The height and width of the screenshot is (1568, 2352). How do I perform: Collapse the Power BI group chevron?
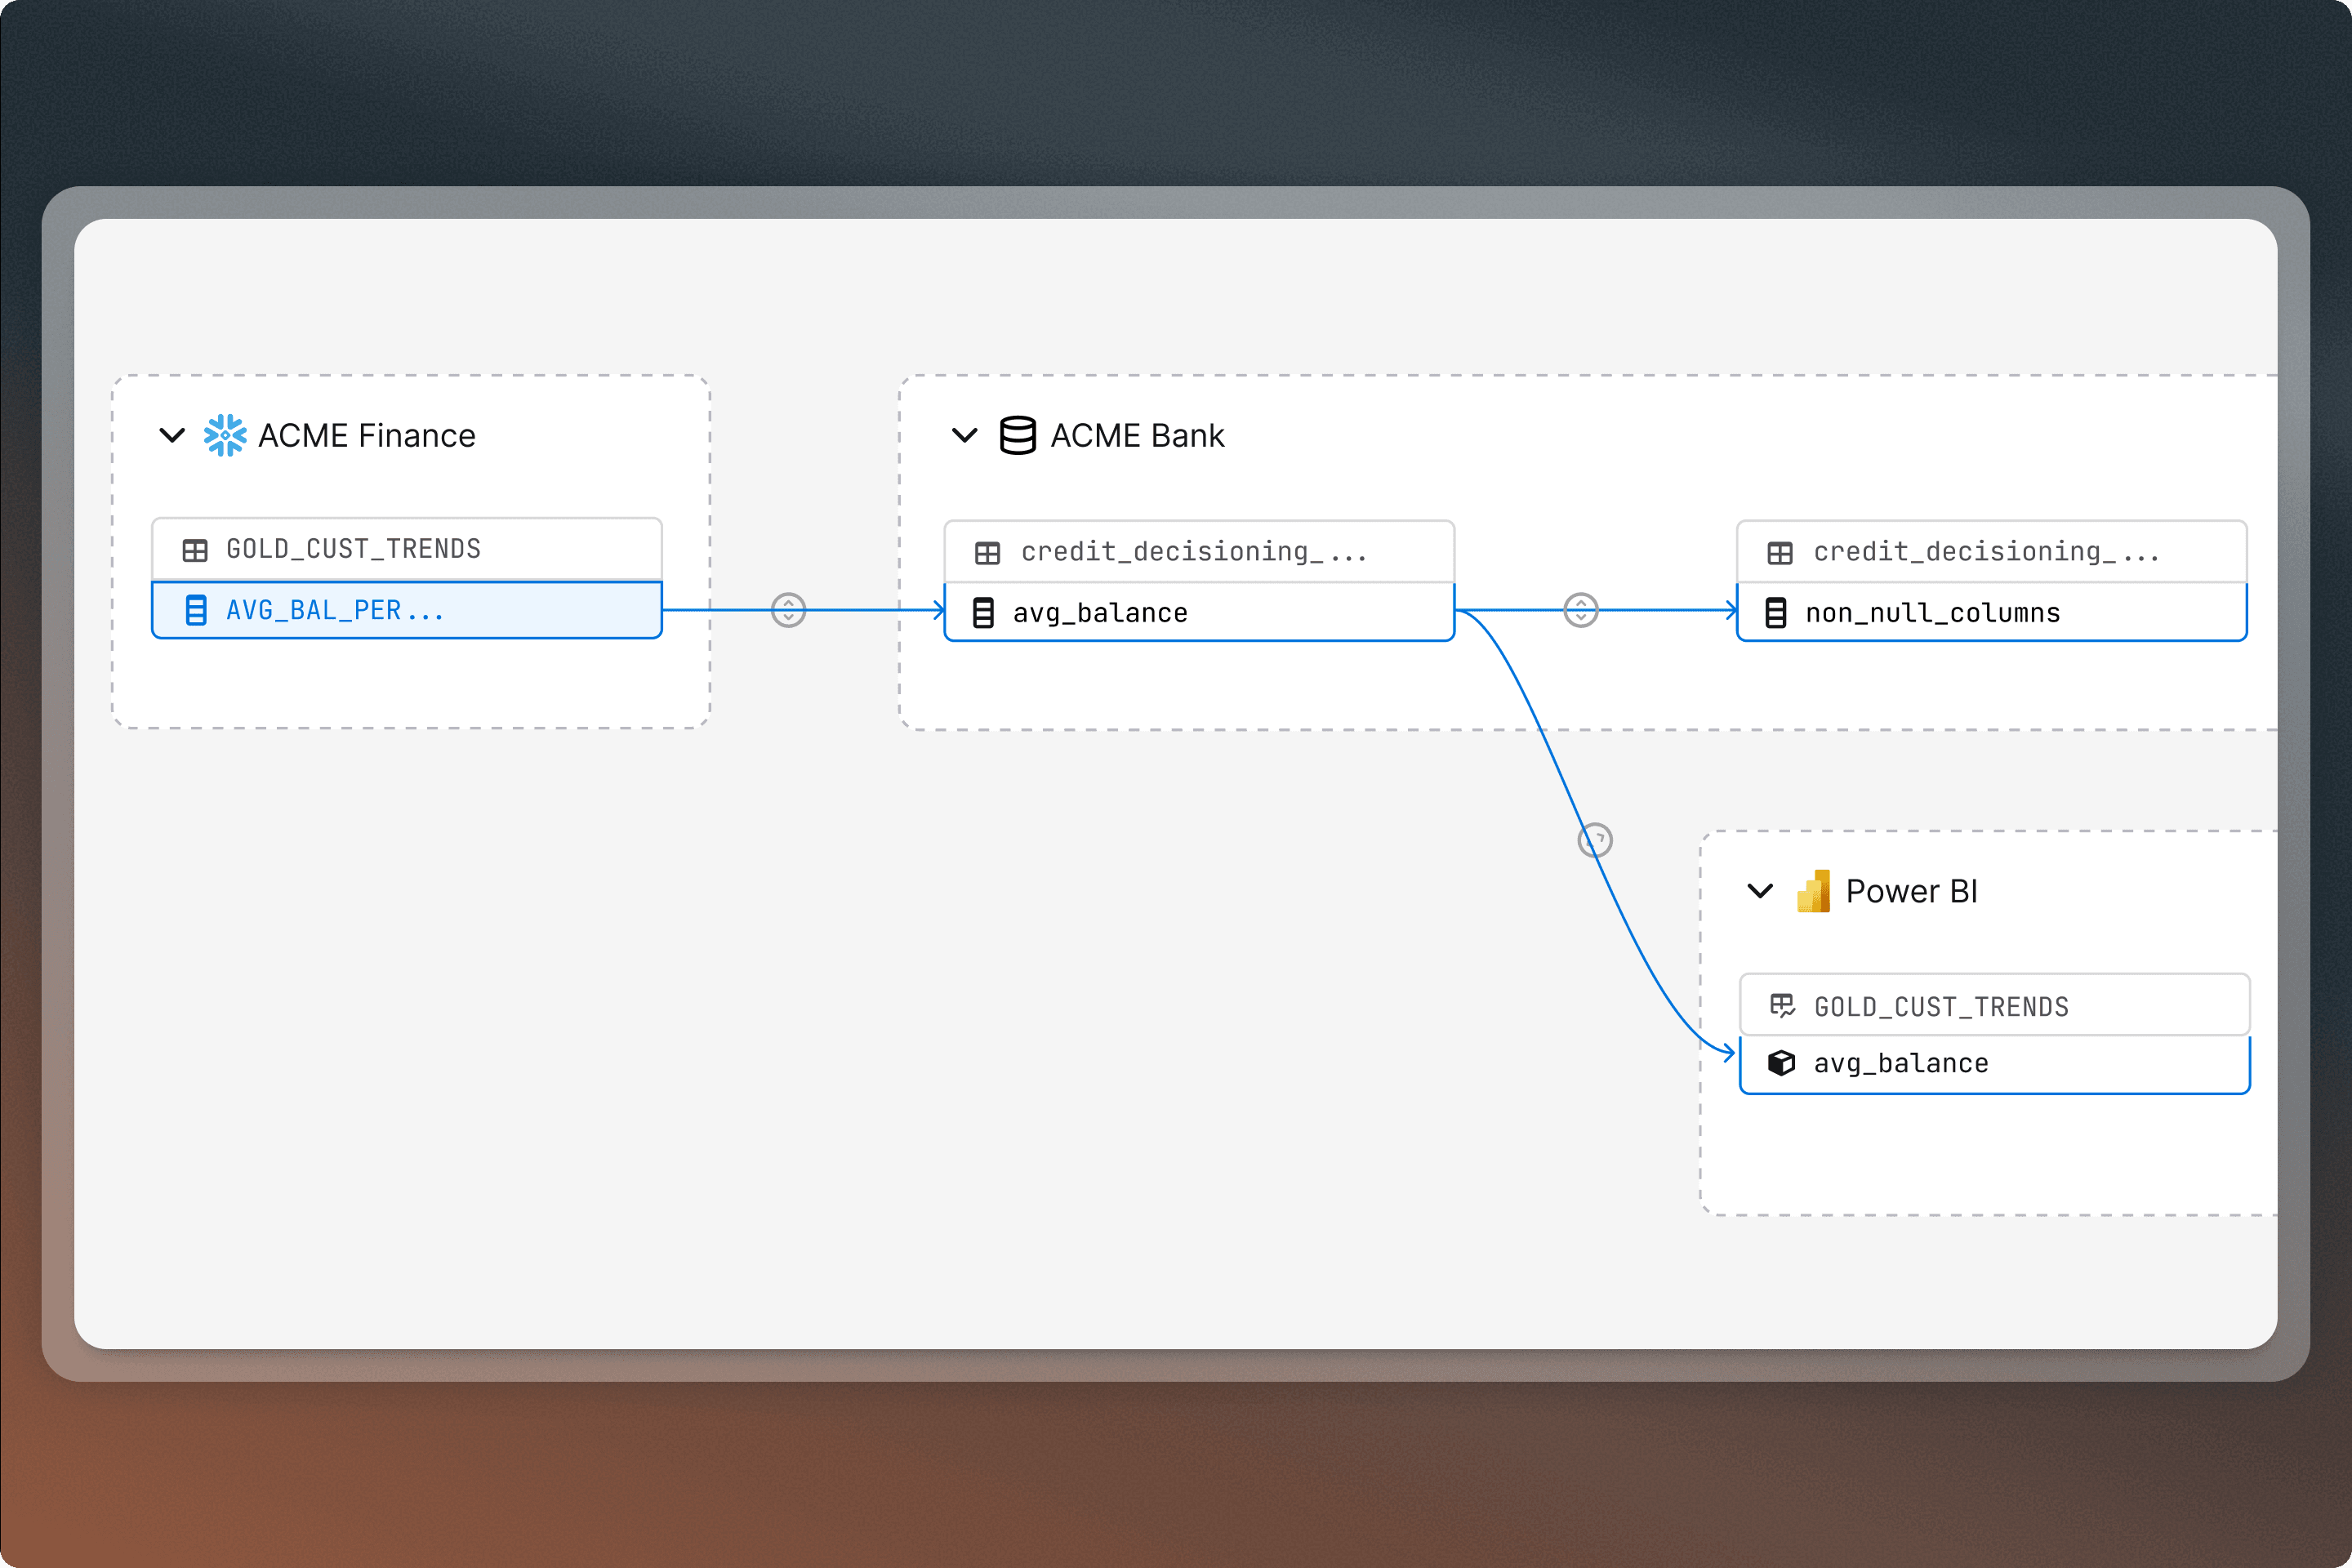tap(1760, 890)
